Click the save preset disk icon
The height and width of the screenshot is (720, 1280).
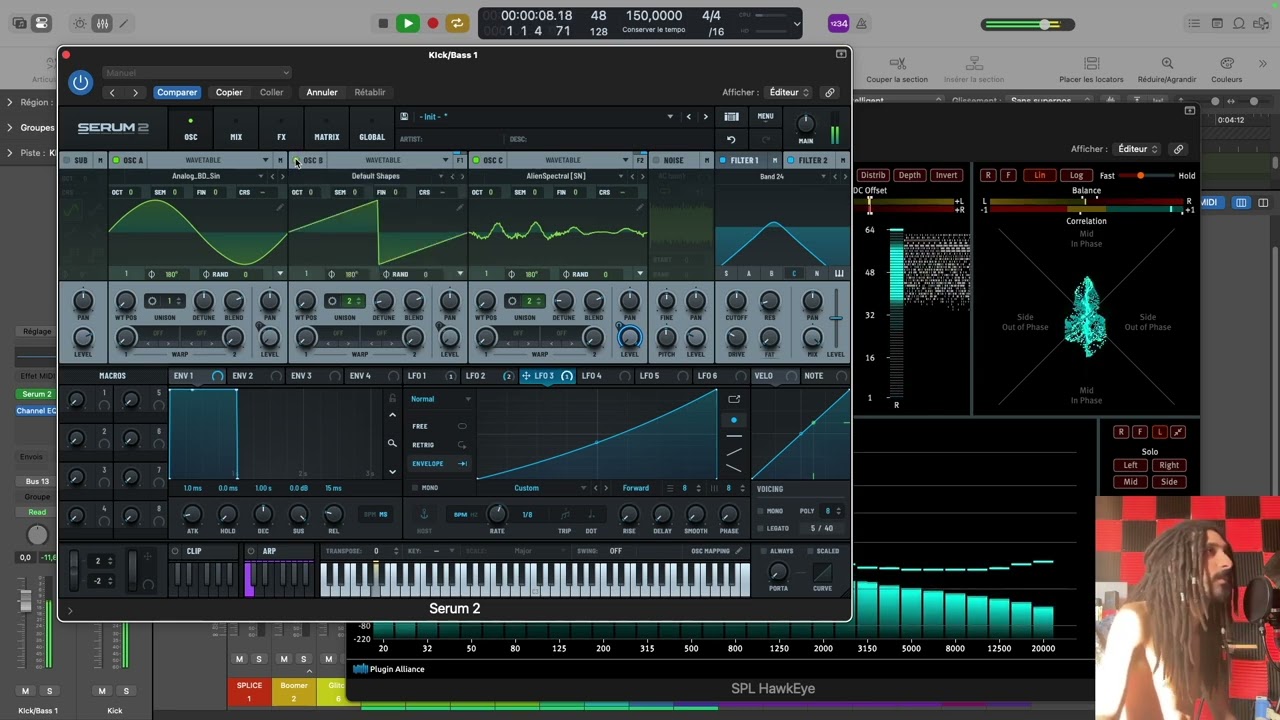pyautogui.click(x=404, y=116)
